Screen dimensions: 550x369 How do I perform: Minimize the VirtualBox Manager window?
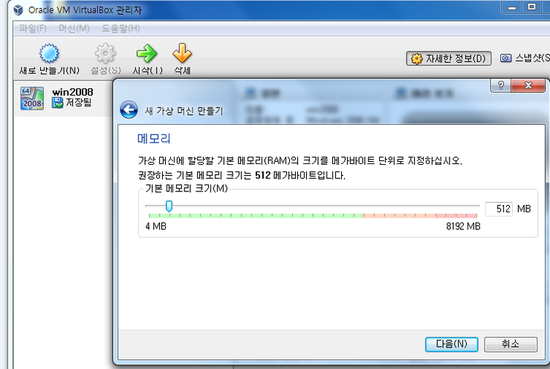512,7
